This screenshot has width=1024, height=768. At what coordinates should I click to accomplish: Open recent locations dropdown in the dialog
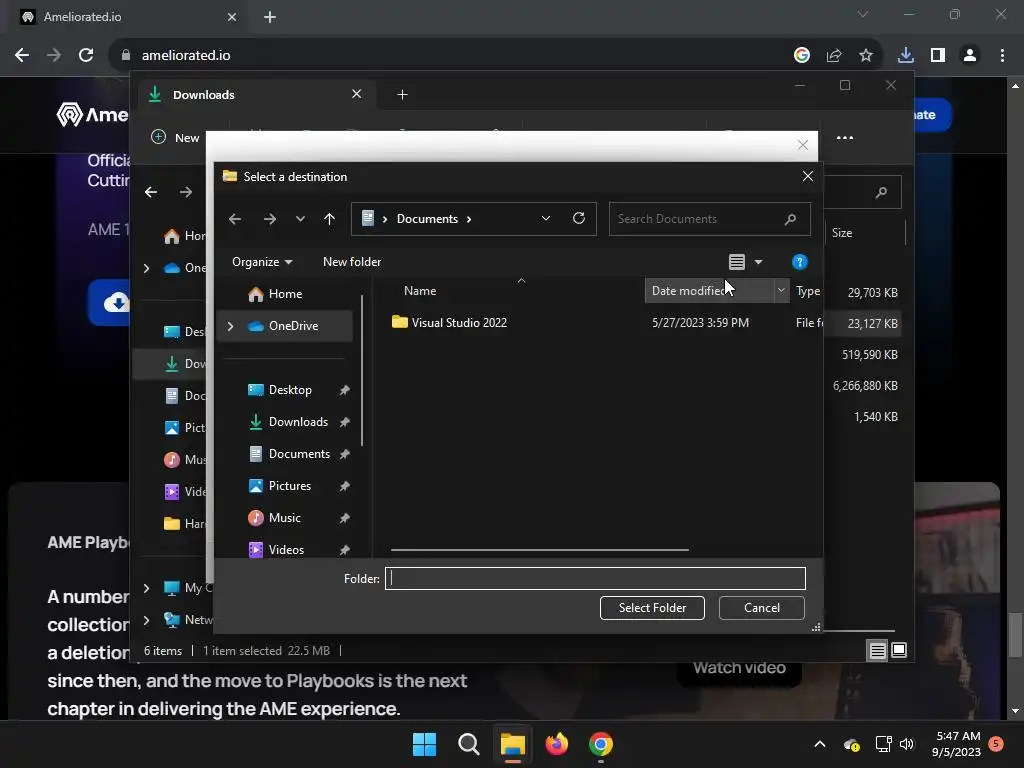pos(300,219)
